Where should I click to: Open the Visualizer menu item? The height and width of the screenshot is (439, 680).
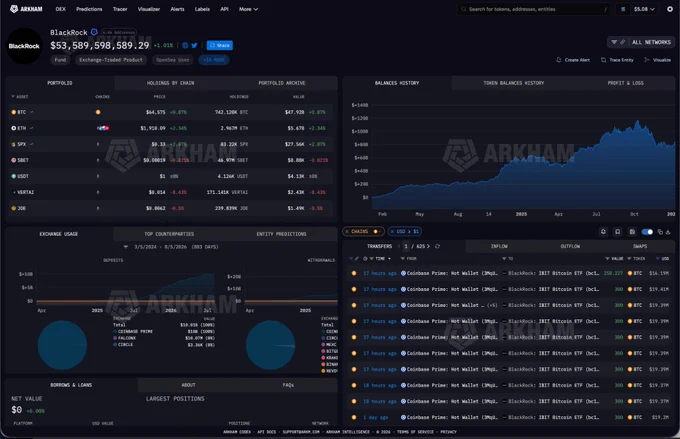point(149,9)
